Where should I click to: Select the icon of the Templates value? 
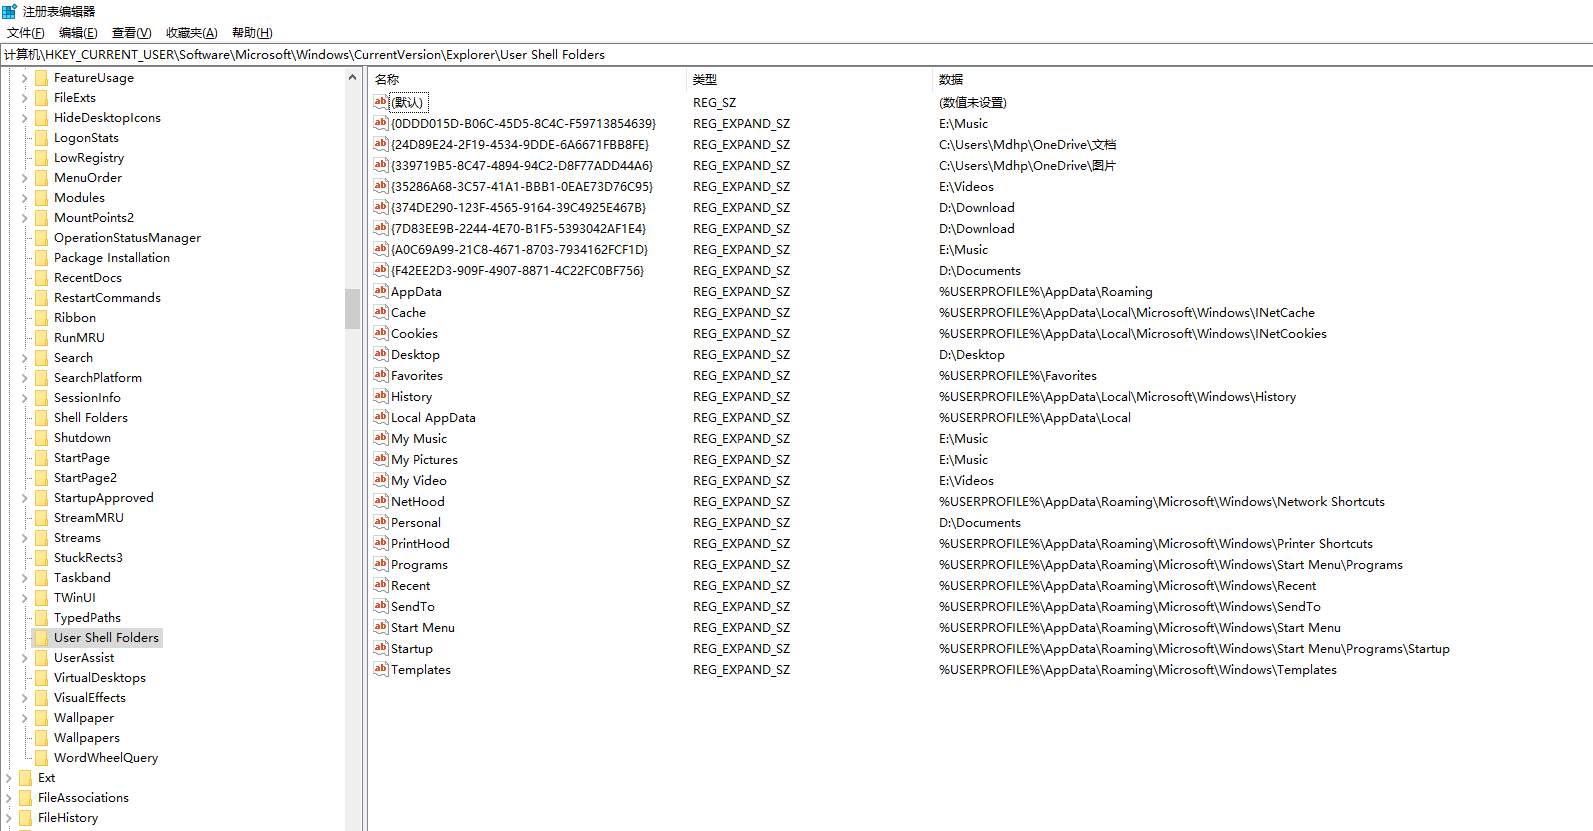[380, 669]
